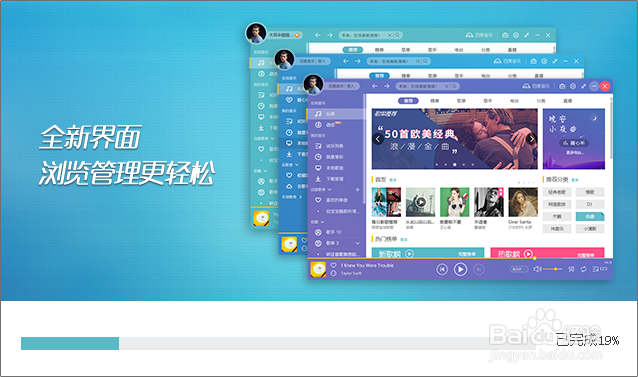This screenshot has width=638, height=377.
Task: Click back arrow in blue middle window header
Action: (346, 61)
